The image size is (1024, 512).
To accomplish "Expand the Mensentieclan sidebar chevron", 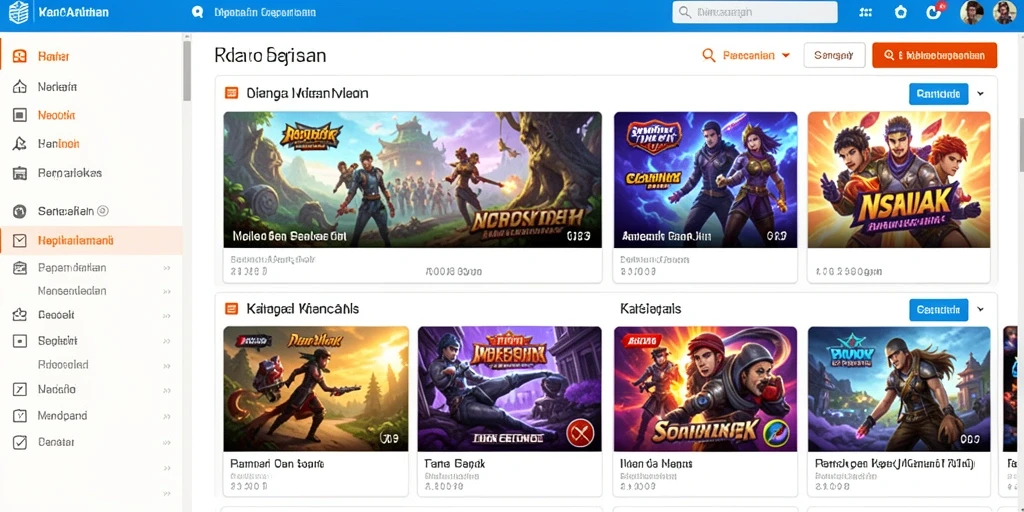I will (x=167, y=291).
